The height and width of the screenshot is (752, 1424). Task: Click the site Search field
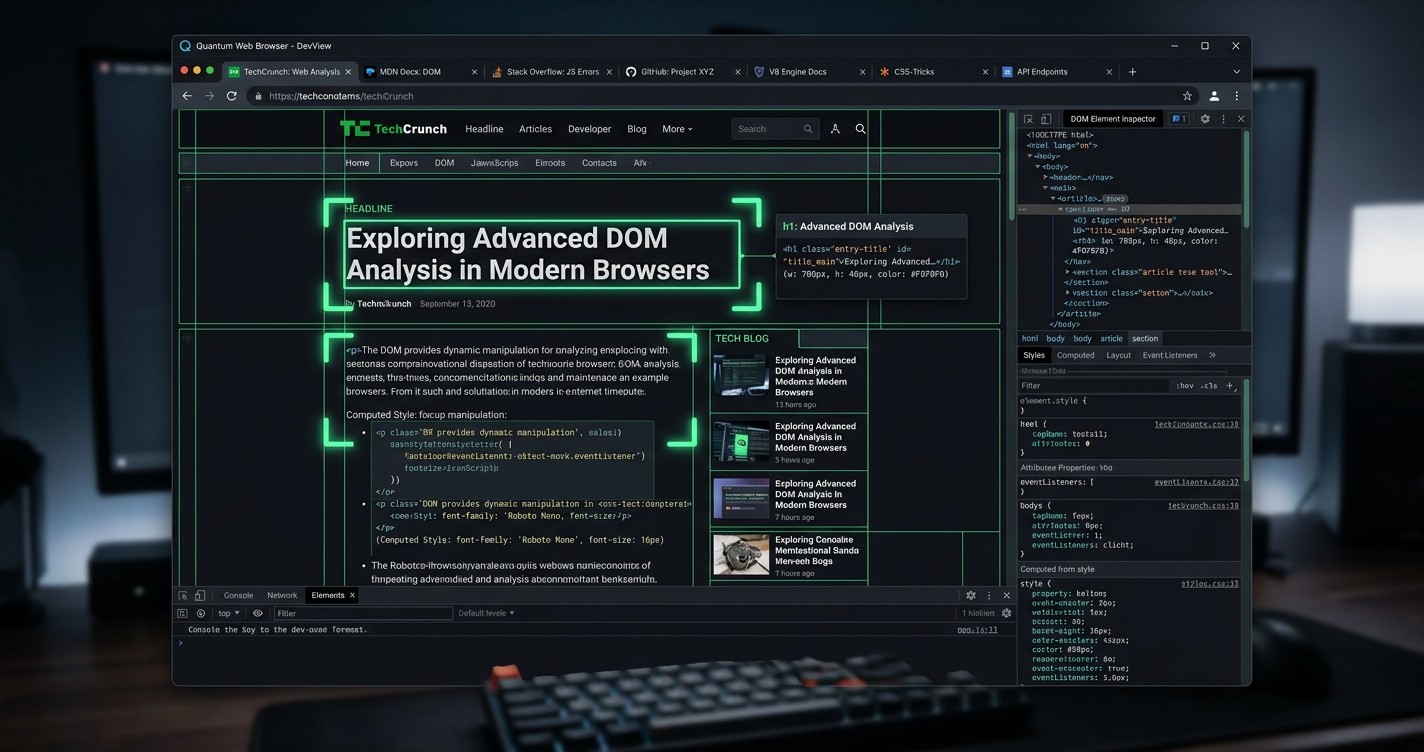point(776,129)
